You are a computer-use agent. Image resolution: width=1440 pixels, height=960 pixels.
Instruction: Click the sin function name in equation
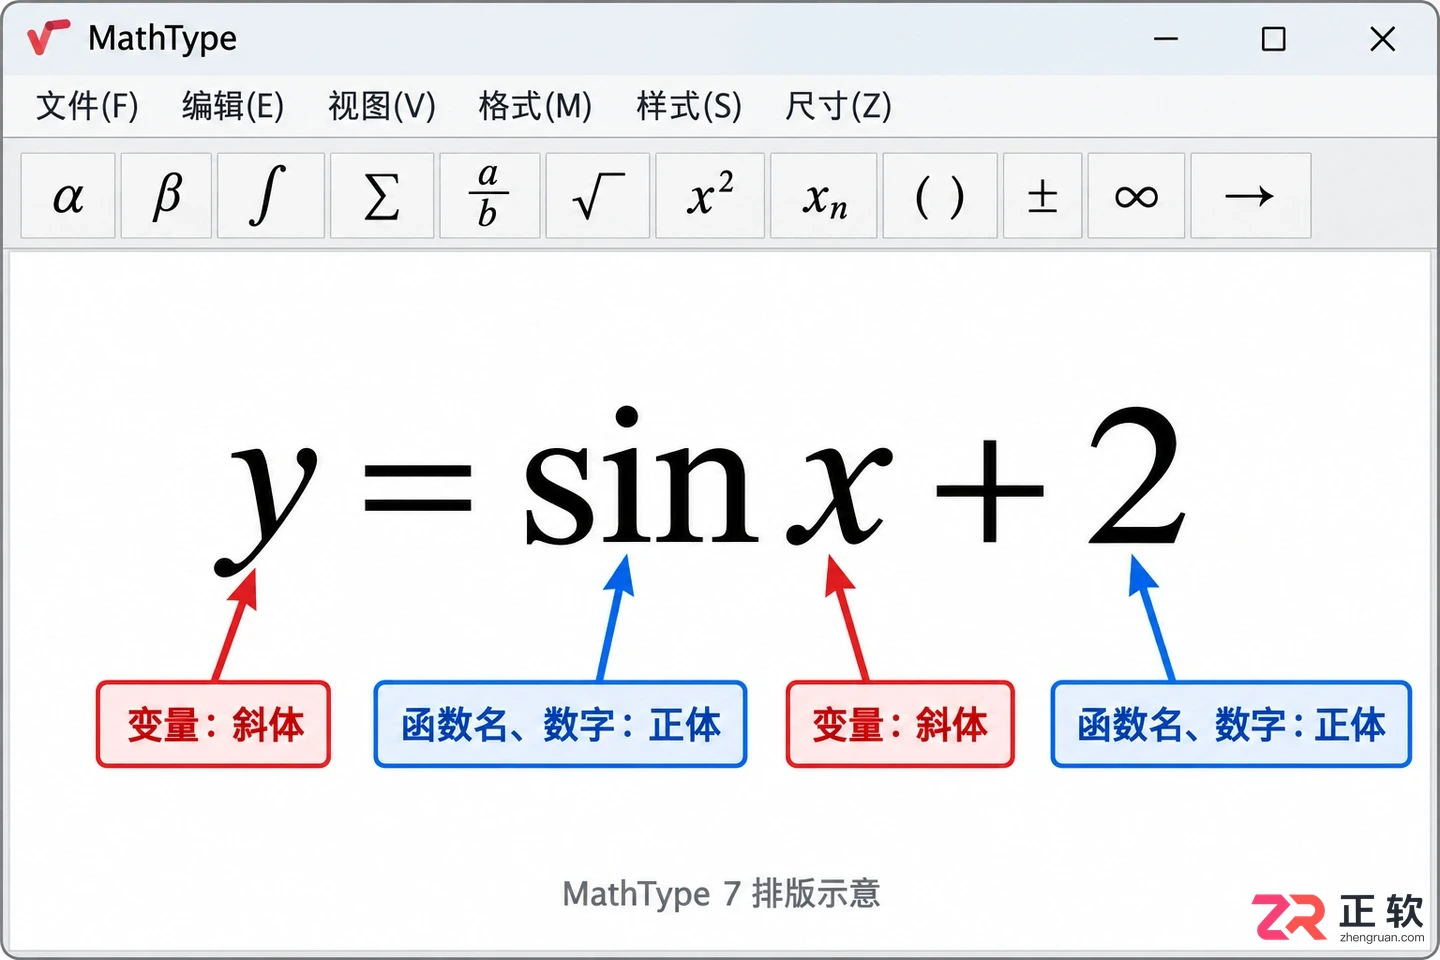(641, 475)
